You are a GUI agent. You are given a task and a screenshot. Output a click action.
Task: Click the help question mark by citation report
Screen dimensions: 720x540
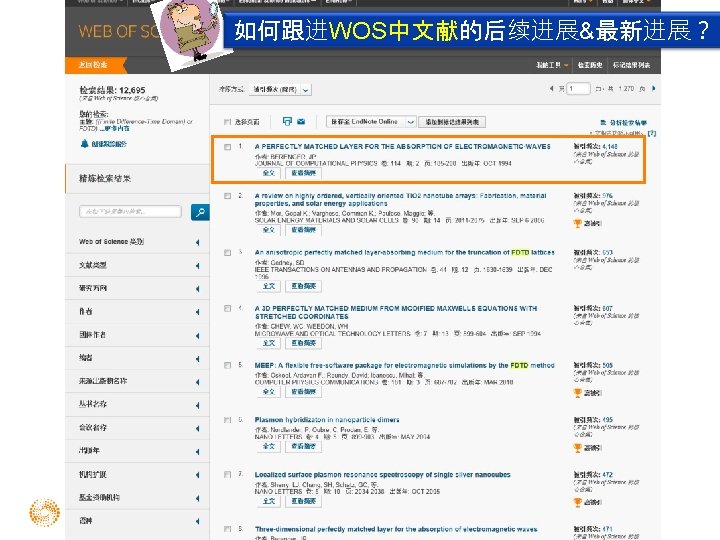(652, 133)
